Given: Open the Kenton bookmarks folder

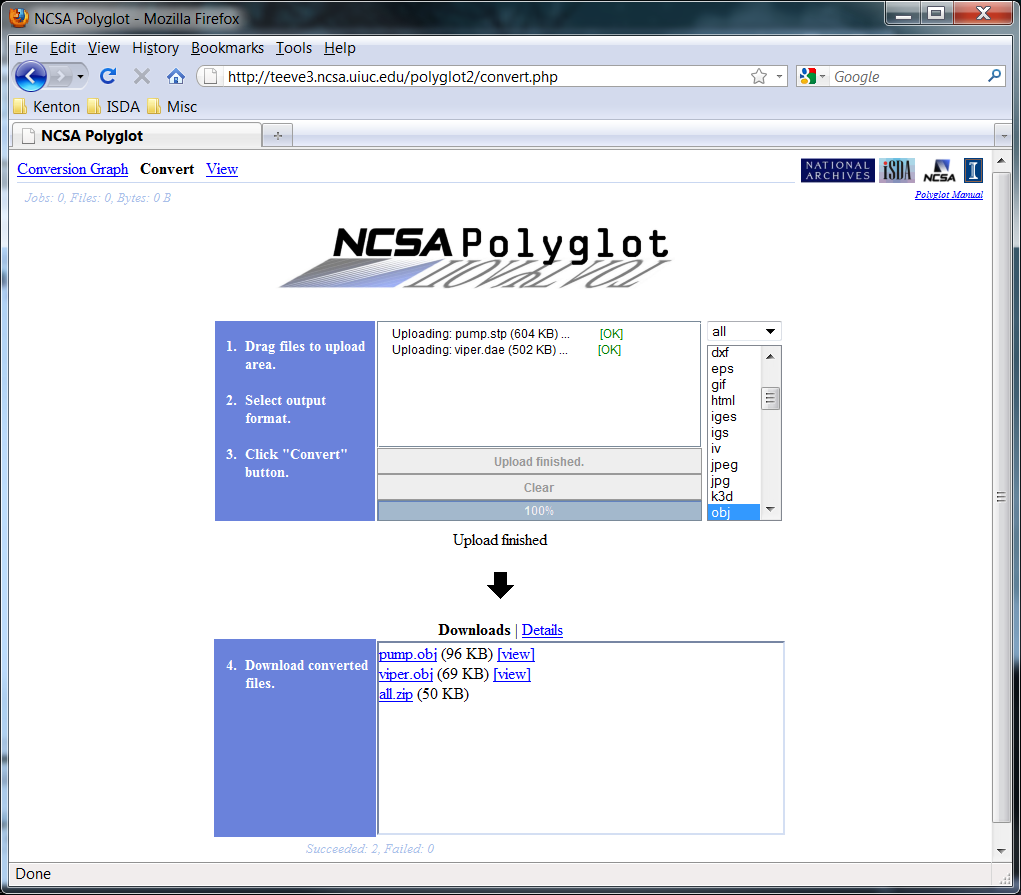Looking at the screenshot, I should (x=47, y=107).
